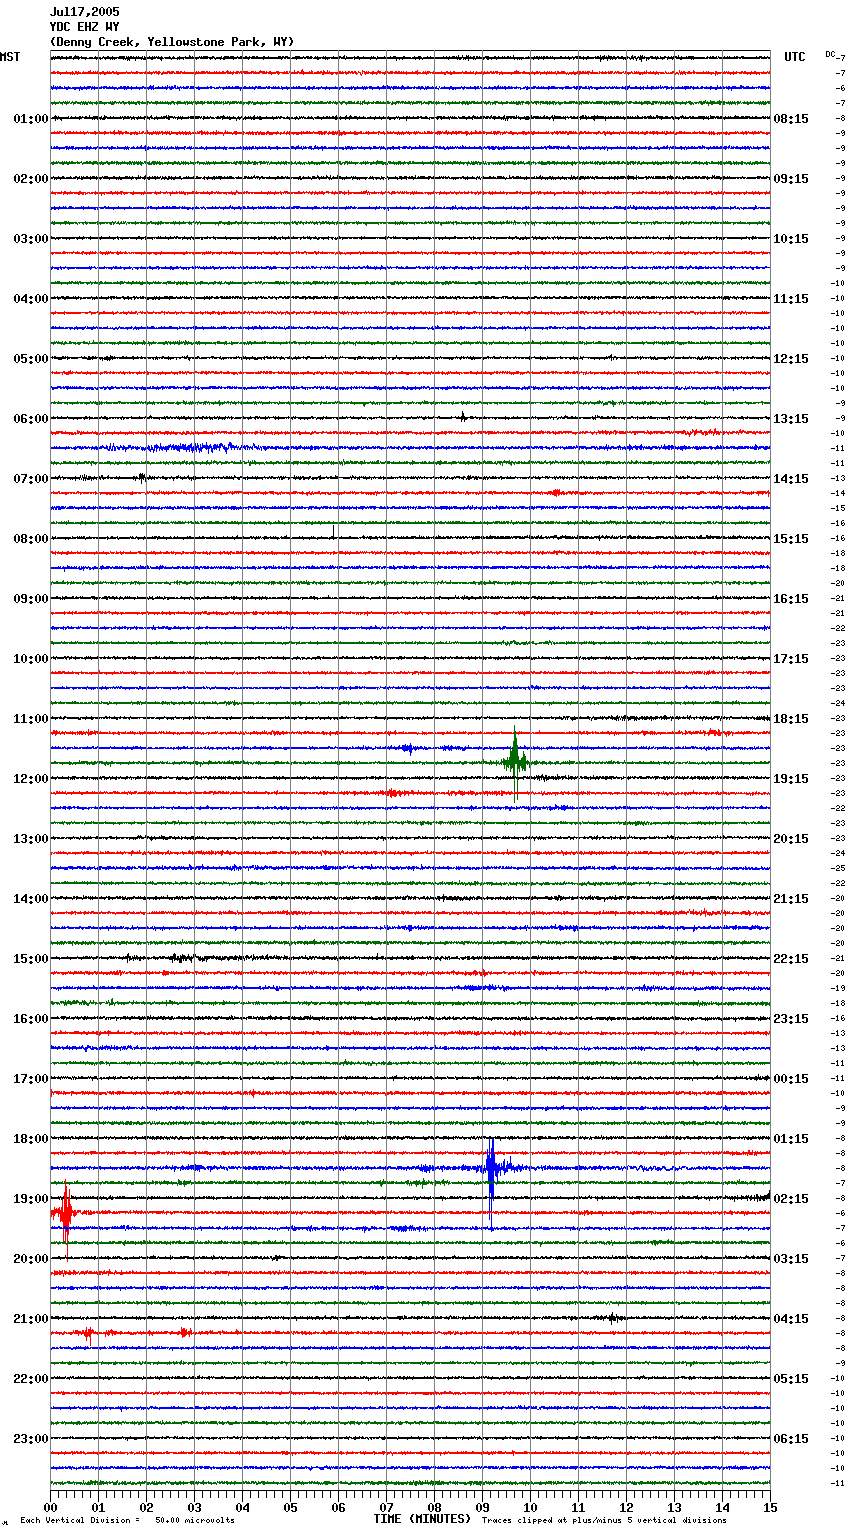Click the 16:00 MST time label
This screenshot has height=1534, width=850.
(x=31, y=1019)
